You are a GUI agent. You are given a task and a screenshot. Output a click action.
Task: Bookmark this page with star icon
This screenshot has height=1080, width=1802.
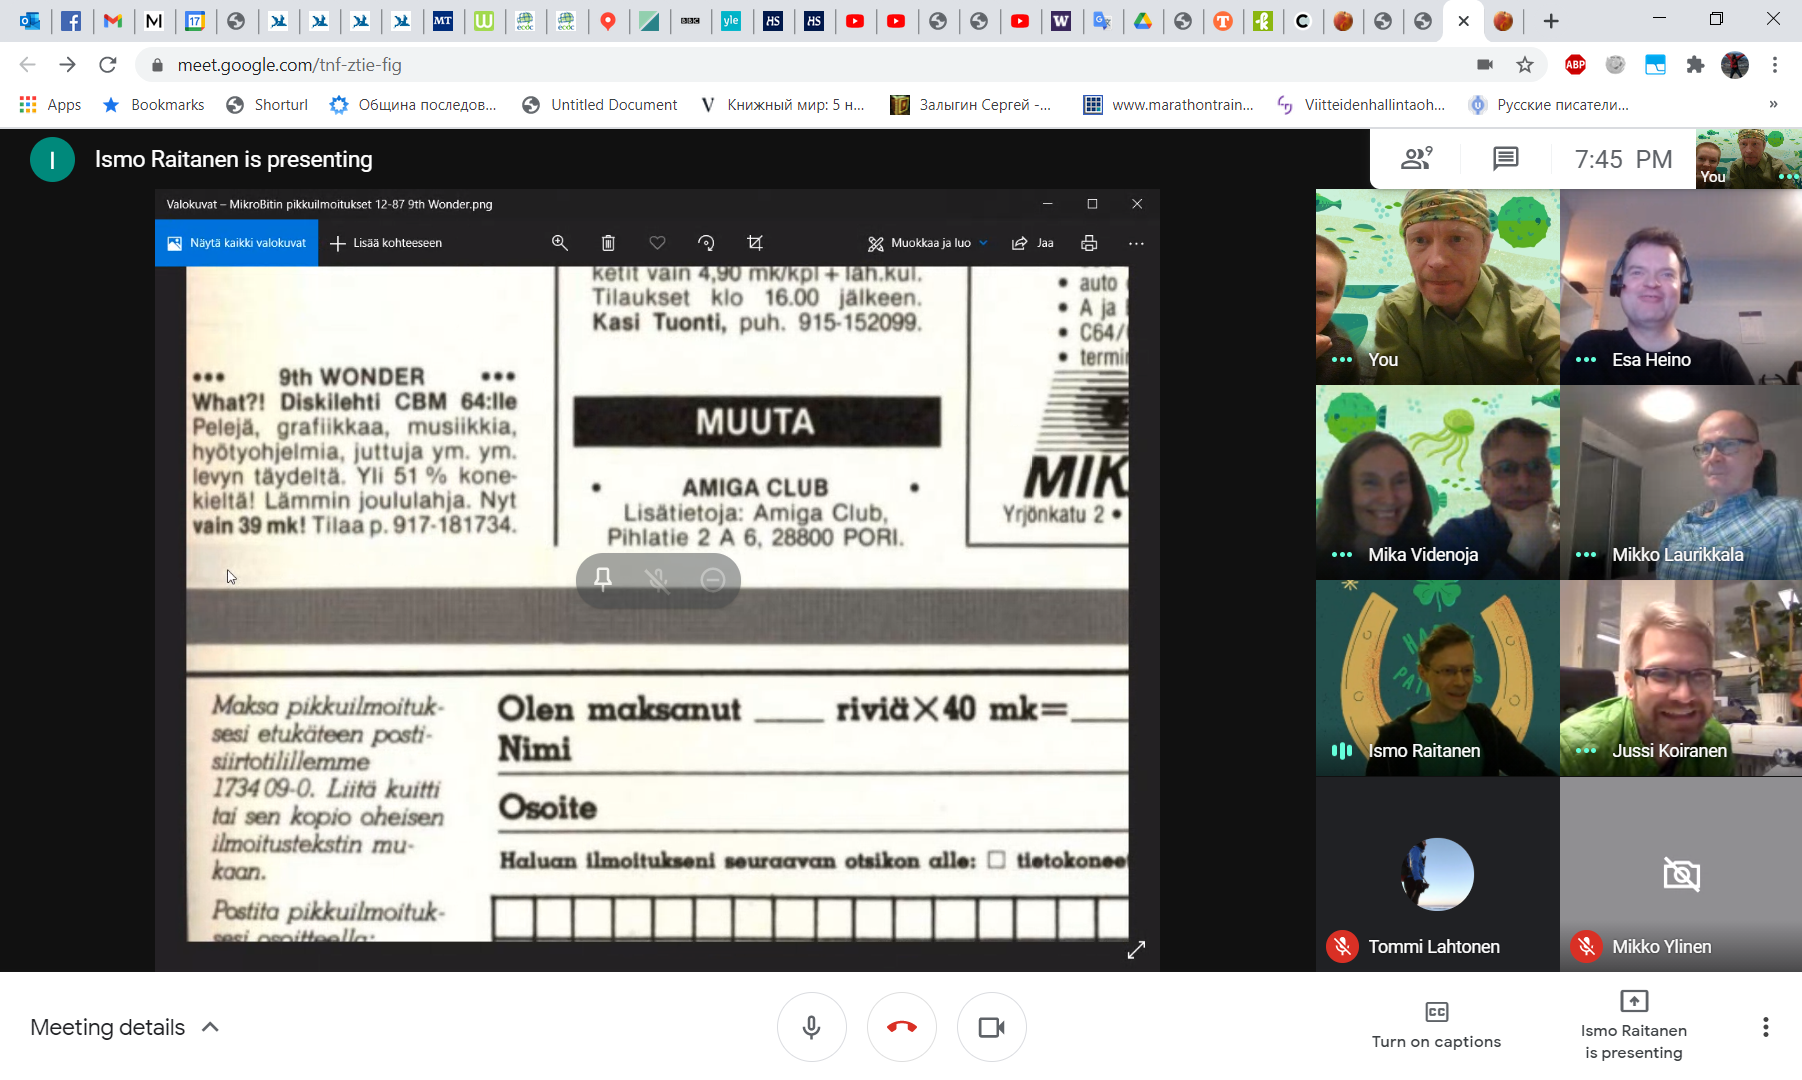click(1524, 65)
